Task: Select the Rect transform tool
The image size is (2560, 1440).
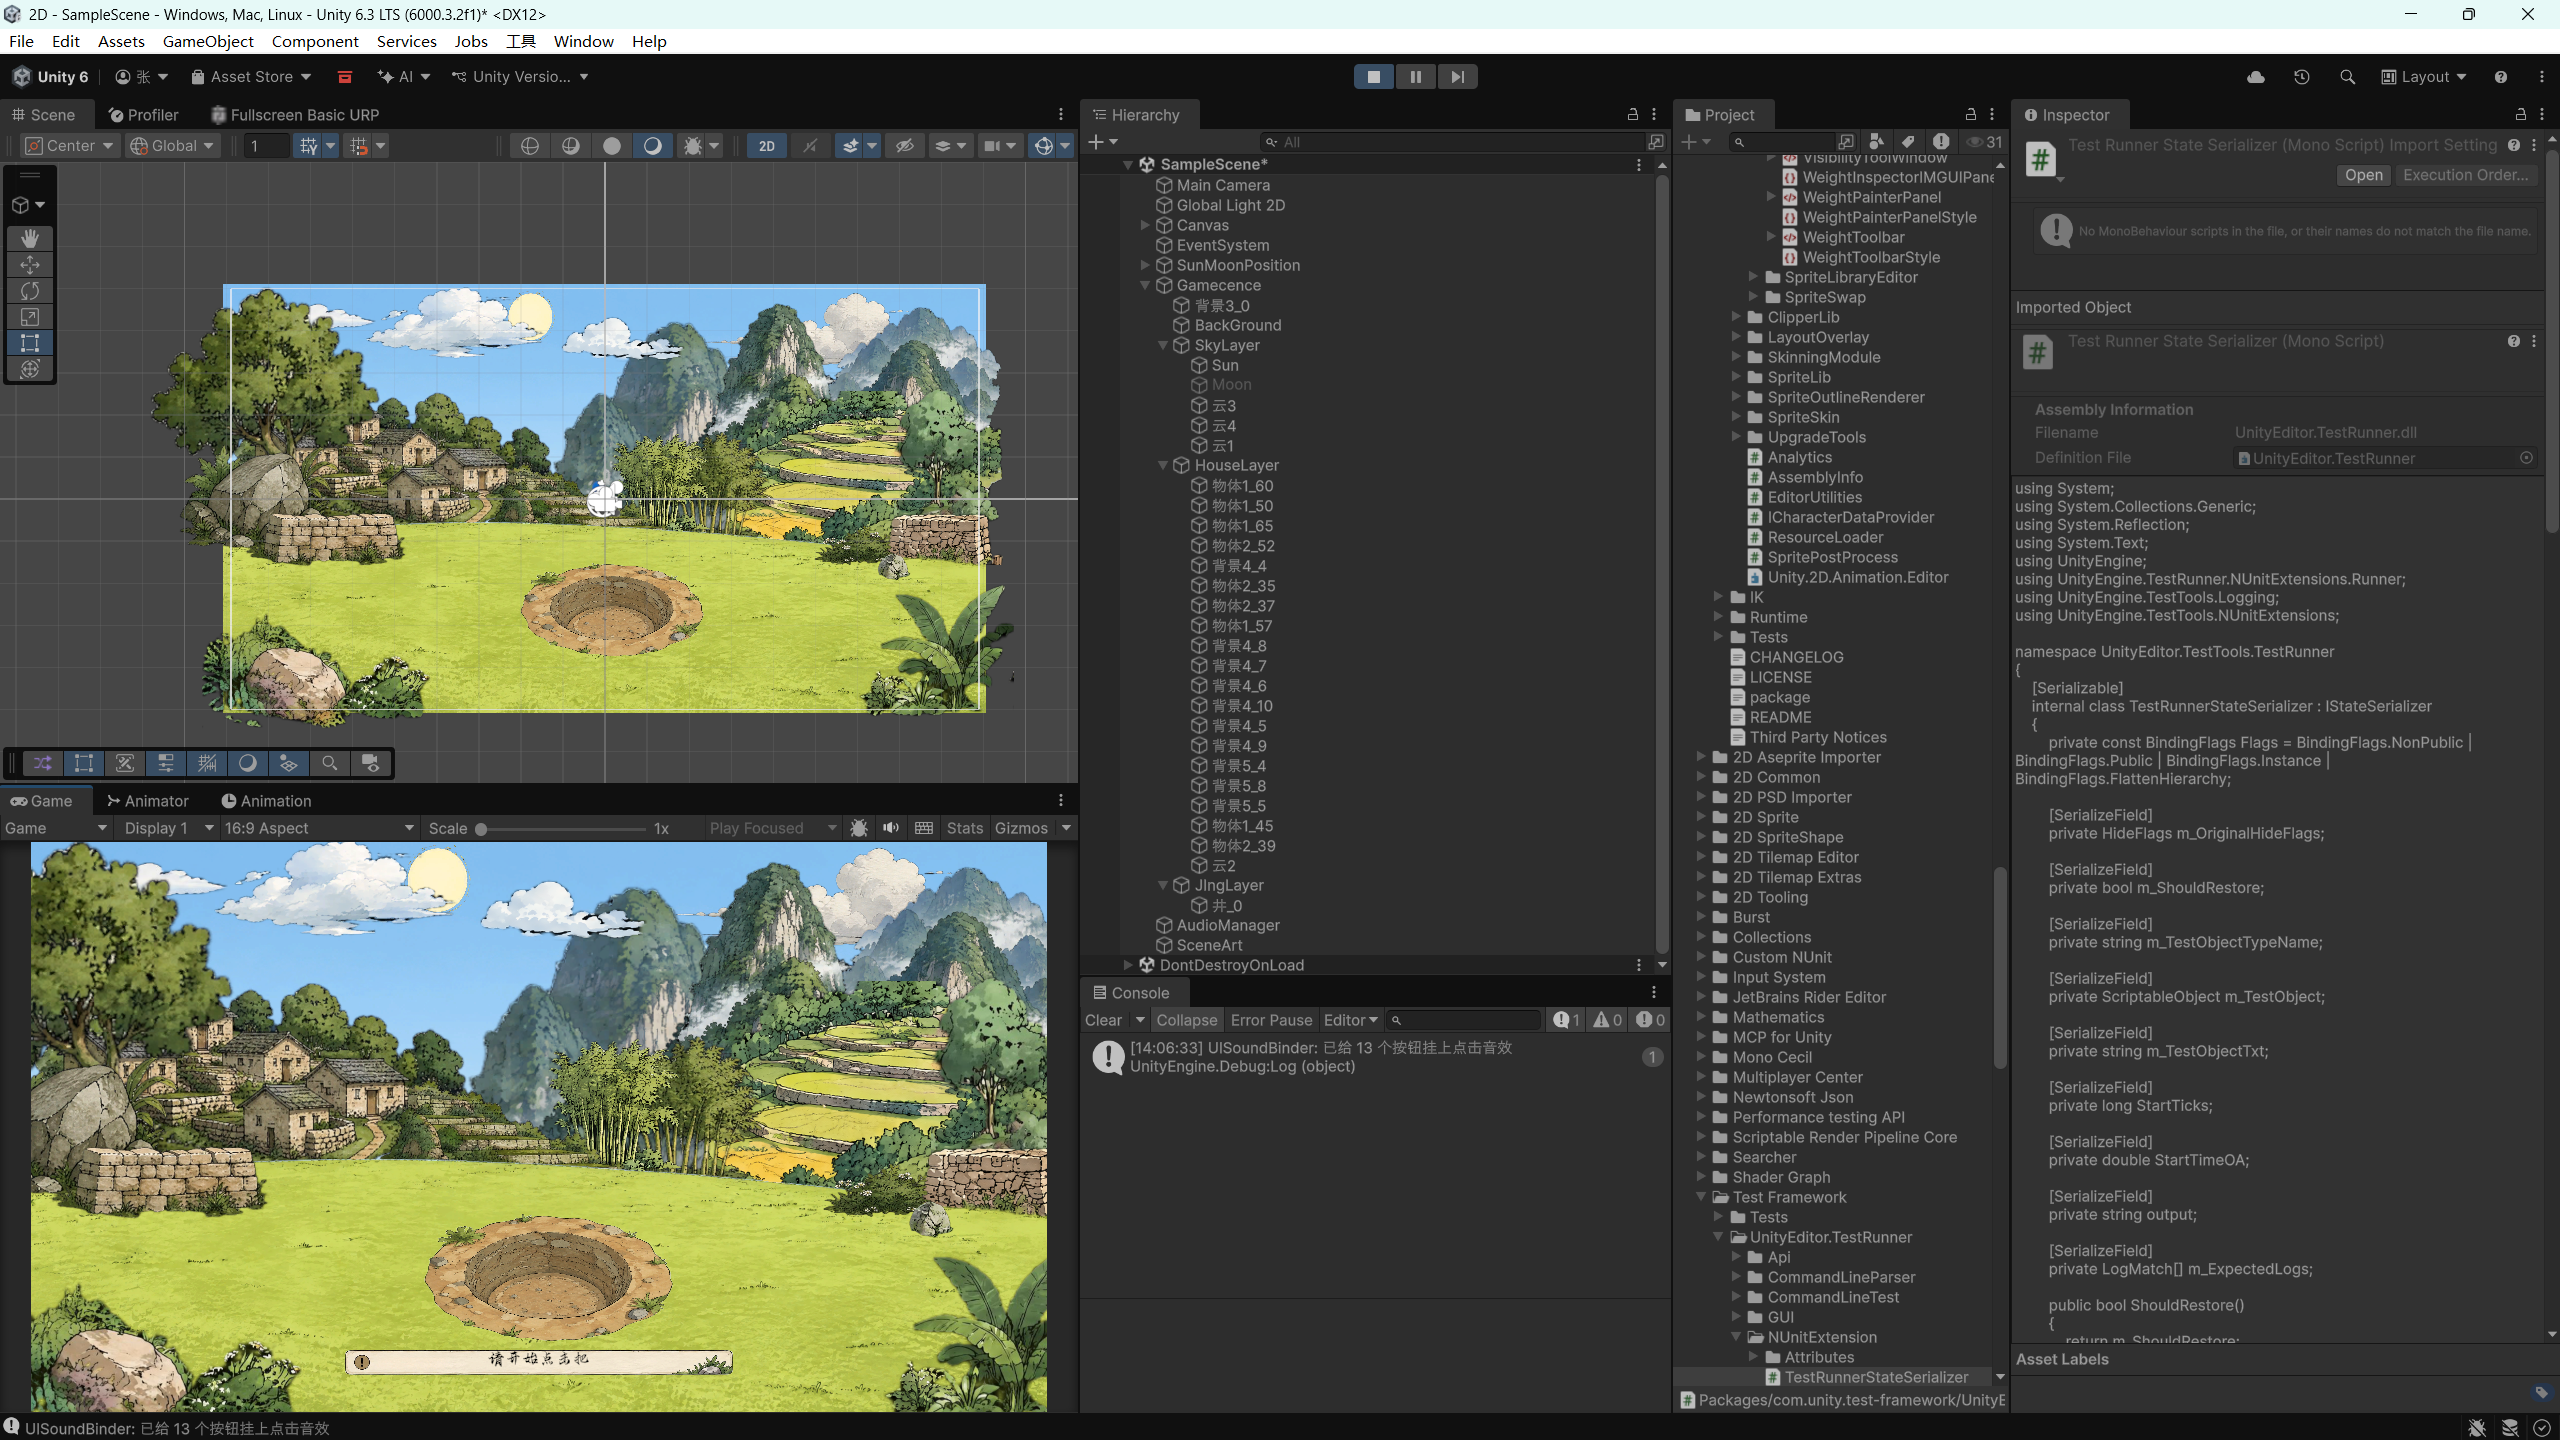Action: [30, 343]
